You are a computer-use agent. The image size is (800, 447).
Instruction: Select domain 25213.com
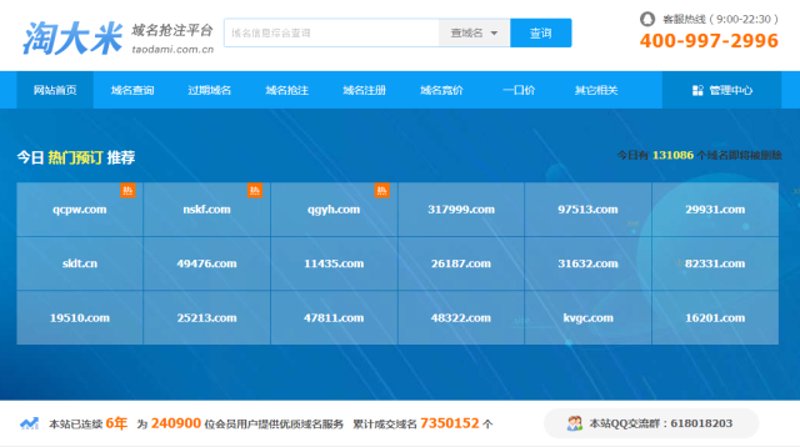tap(207, 317)
